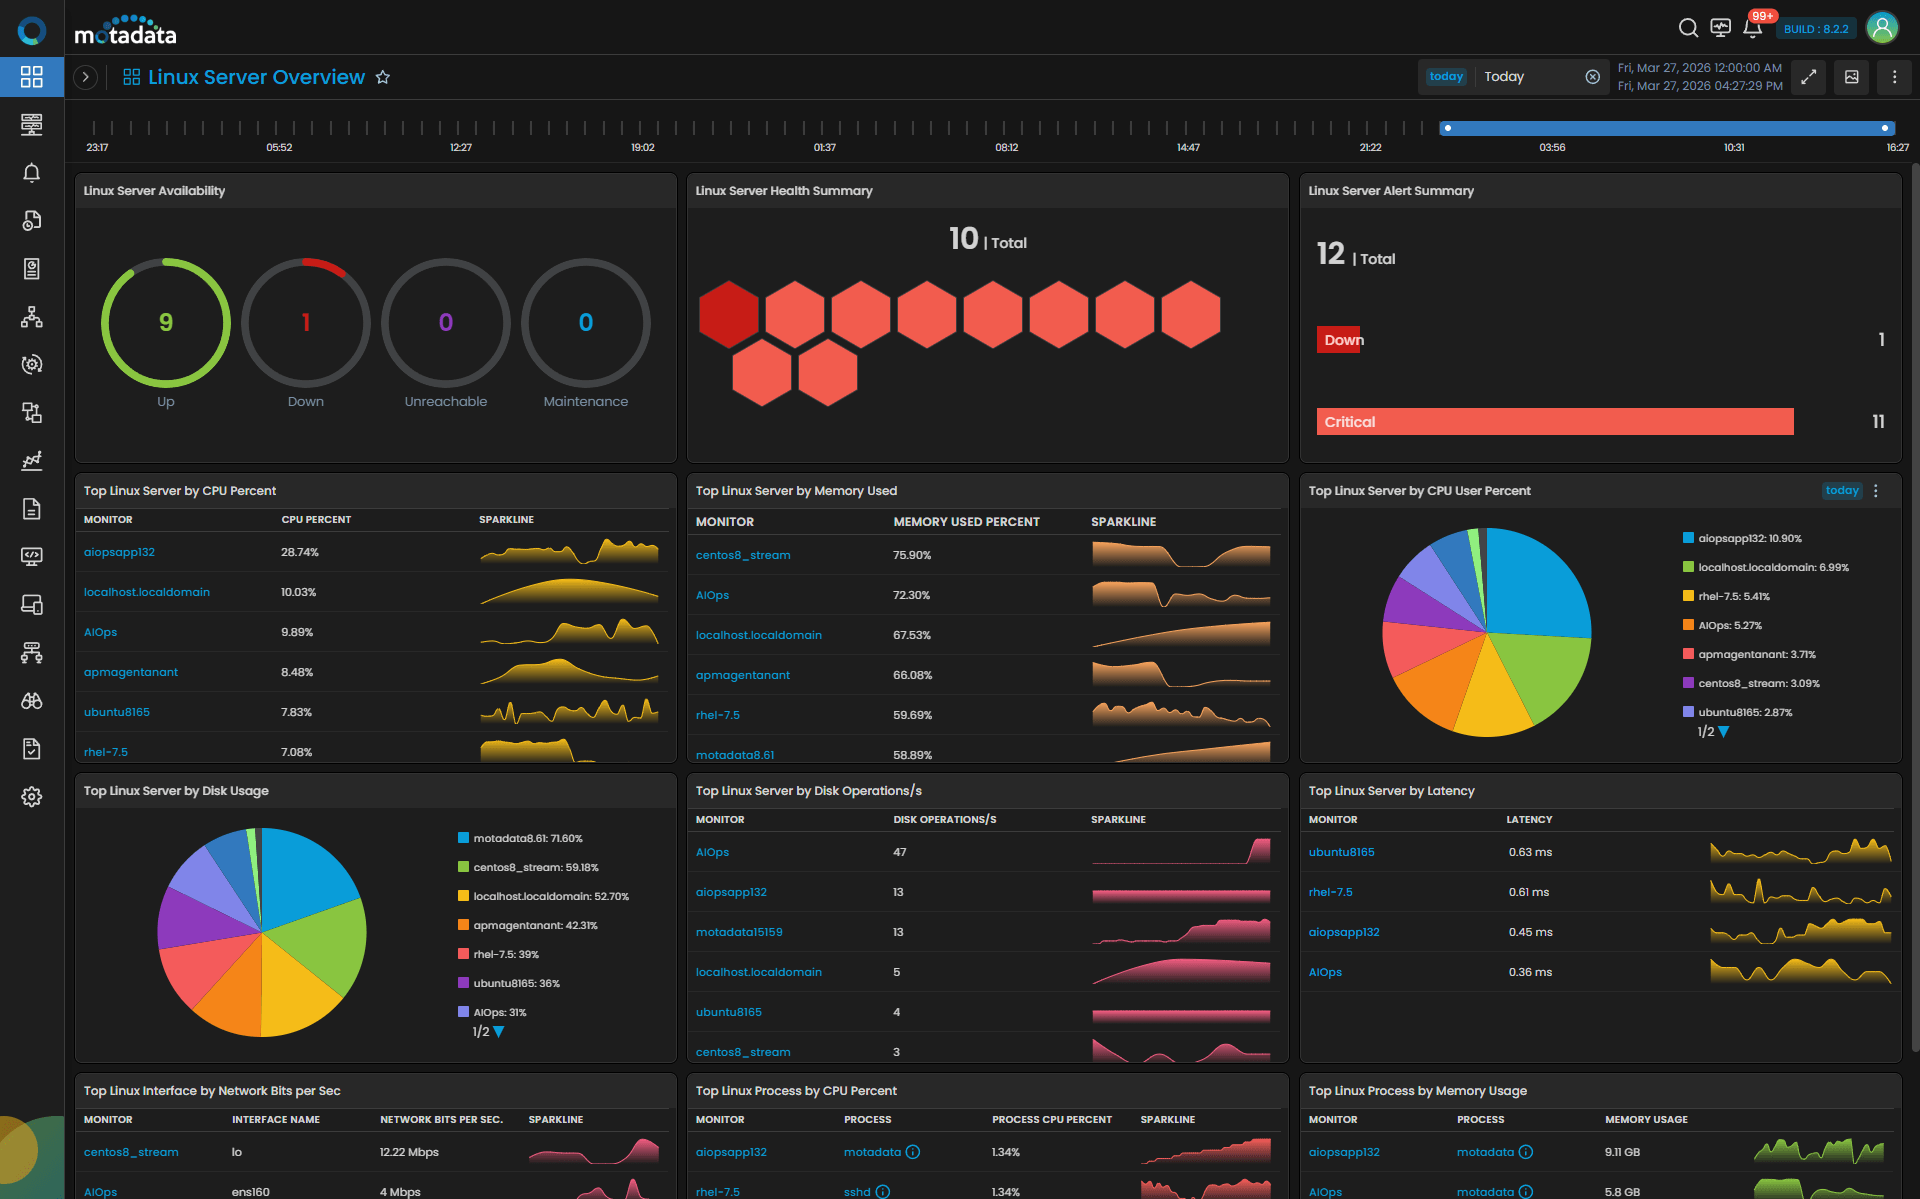Toggle the aiopsappl32 legend in CPU User pie
This screenshot has height=1199, width=1920.
1749,538
